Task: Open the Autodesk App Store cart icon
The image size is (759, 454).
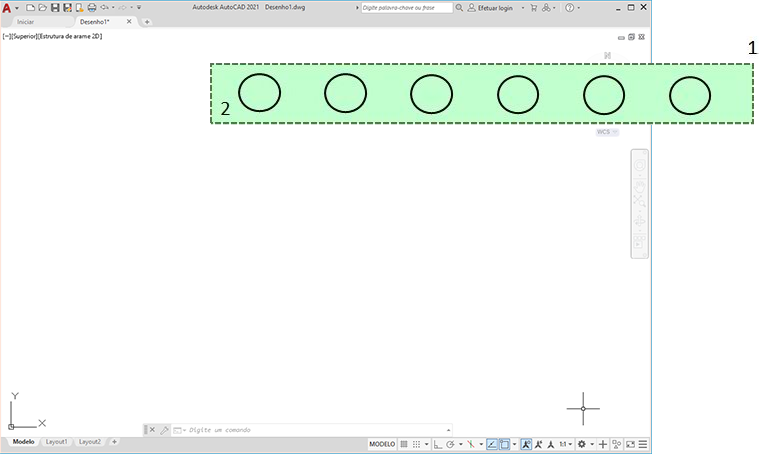Action: [533, 8]
